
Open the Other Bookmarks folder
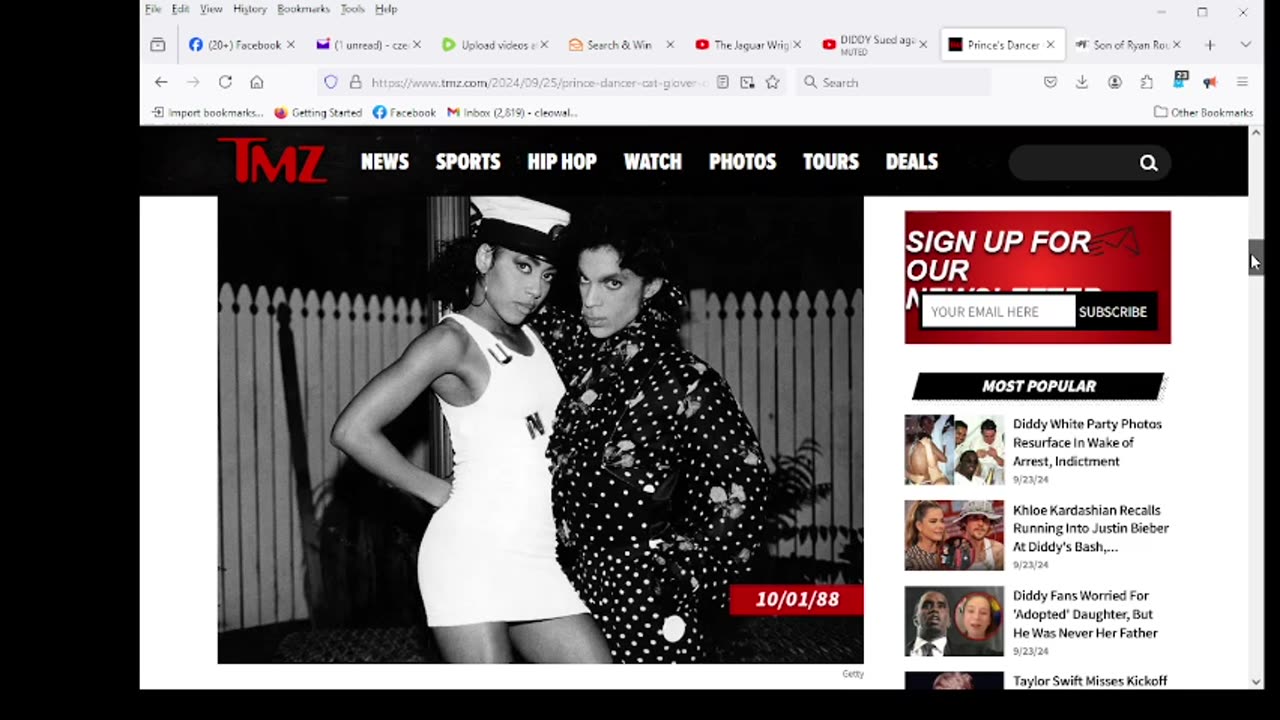tap(1203, 112)
